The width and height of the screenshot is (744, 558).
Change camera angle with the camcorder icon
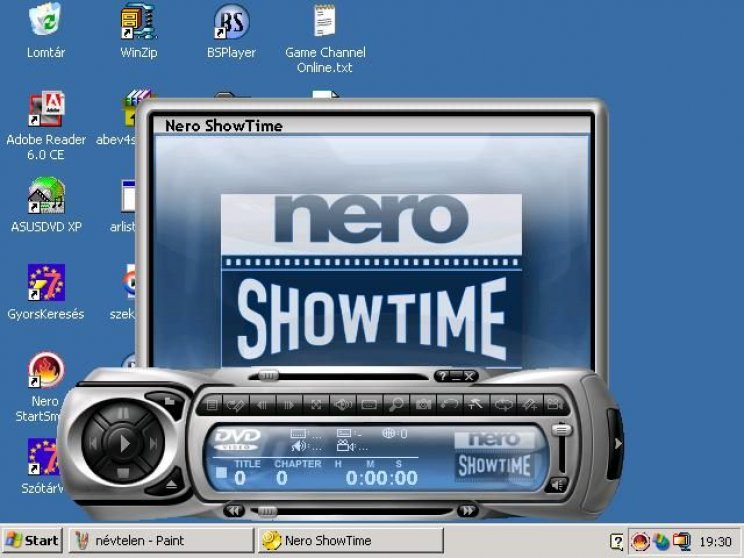[554, 405]
